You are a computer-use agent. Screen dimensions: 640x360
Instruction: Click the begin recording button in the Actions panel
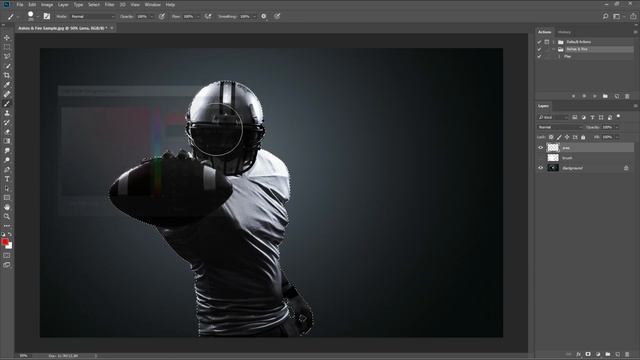(584, 96)
